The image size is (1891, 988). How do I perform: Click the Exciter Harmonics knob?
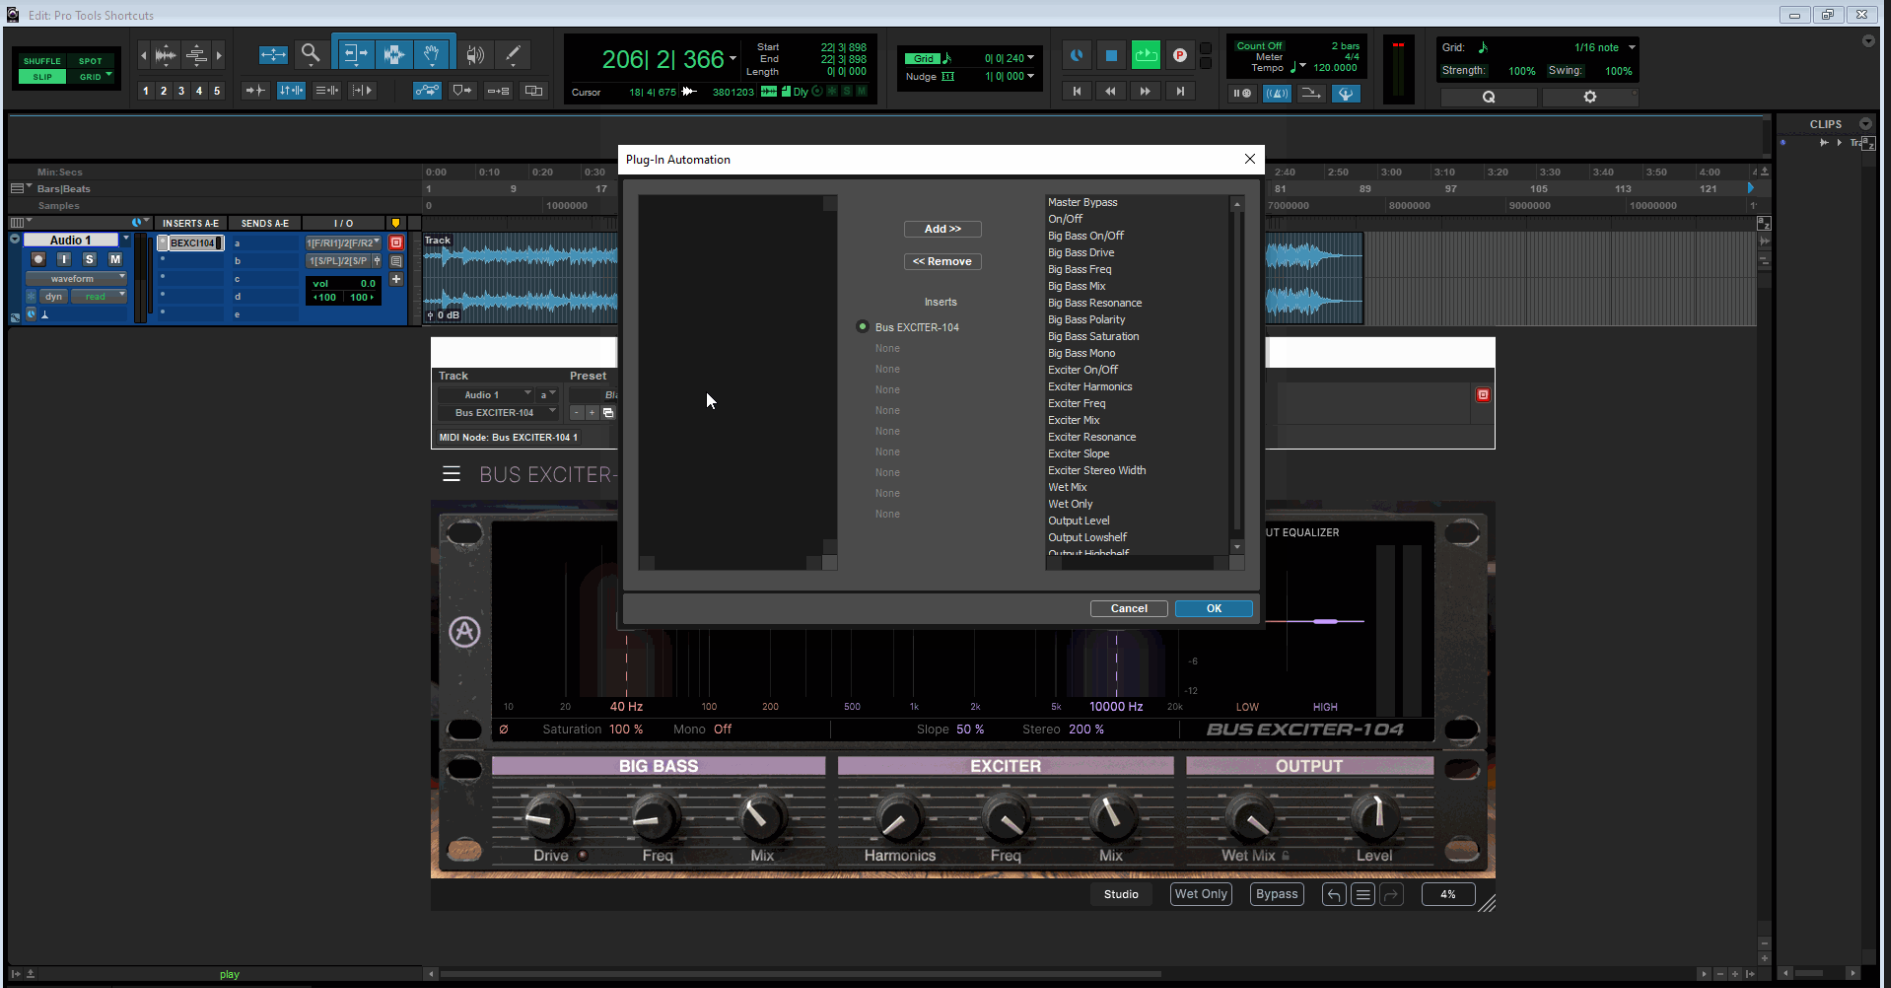pyautogui.click(x=898, y=818)
